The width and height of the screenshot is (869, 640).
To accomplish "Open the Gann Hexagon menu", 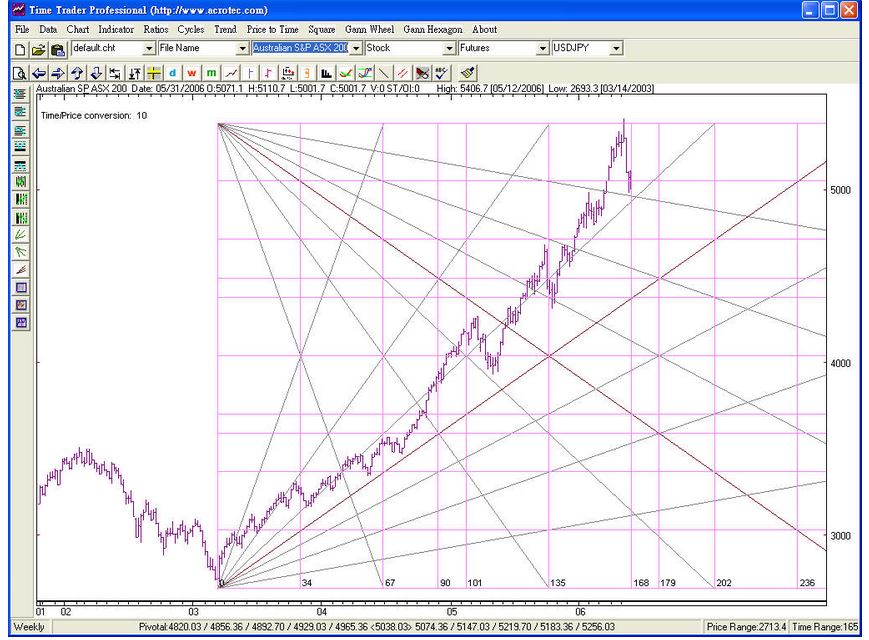I will pyautogui.click(x=433, y=29).
